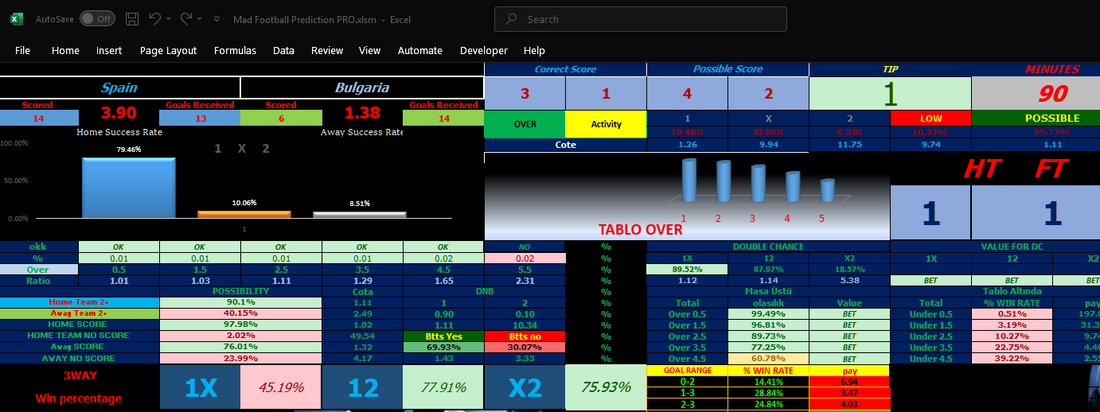The height and width of the screenshot is (412, 1100).
Task: Select the green OVER cell
Action: 525,124
